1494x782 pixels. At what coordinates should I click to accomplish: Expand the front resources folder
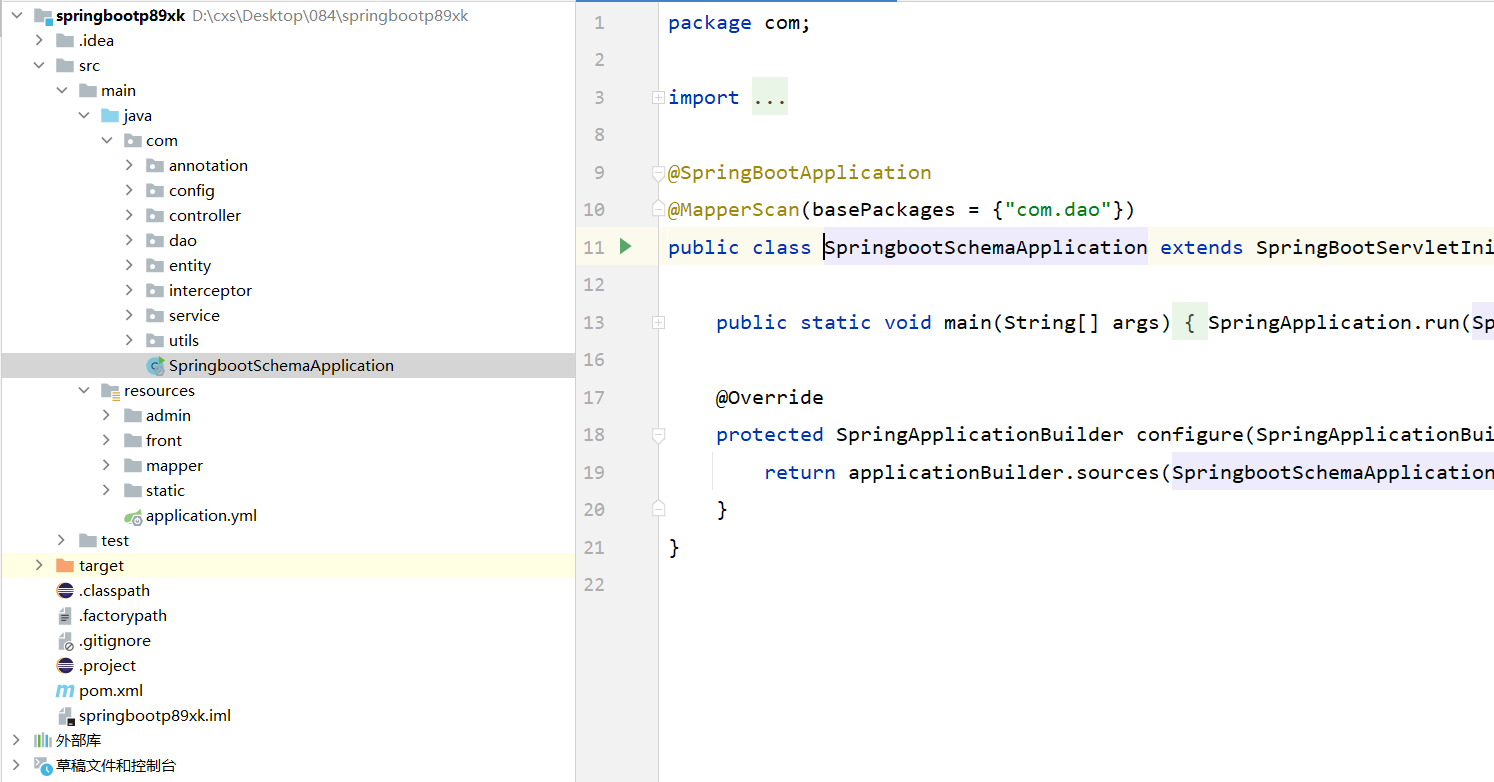click(x=107, y=441)
